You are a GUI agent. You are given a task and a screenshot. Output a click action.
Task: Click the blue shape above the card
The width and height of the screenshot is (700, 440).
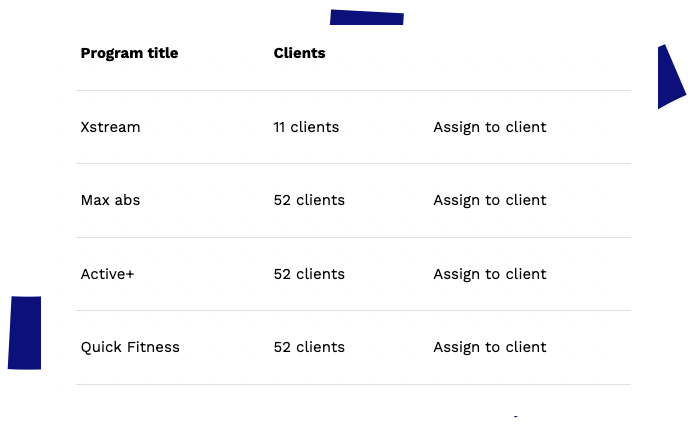tap(366, 17)
